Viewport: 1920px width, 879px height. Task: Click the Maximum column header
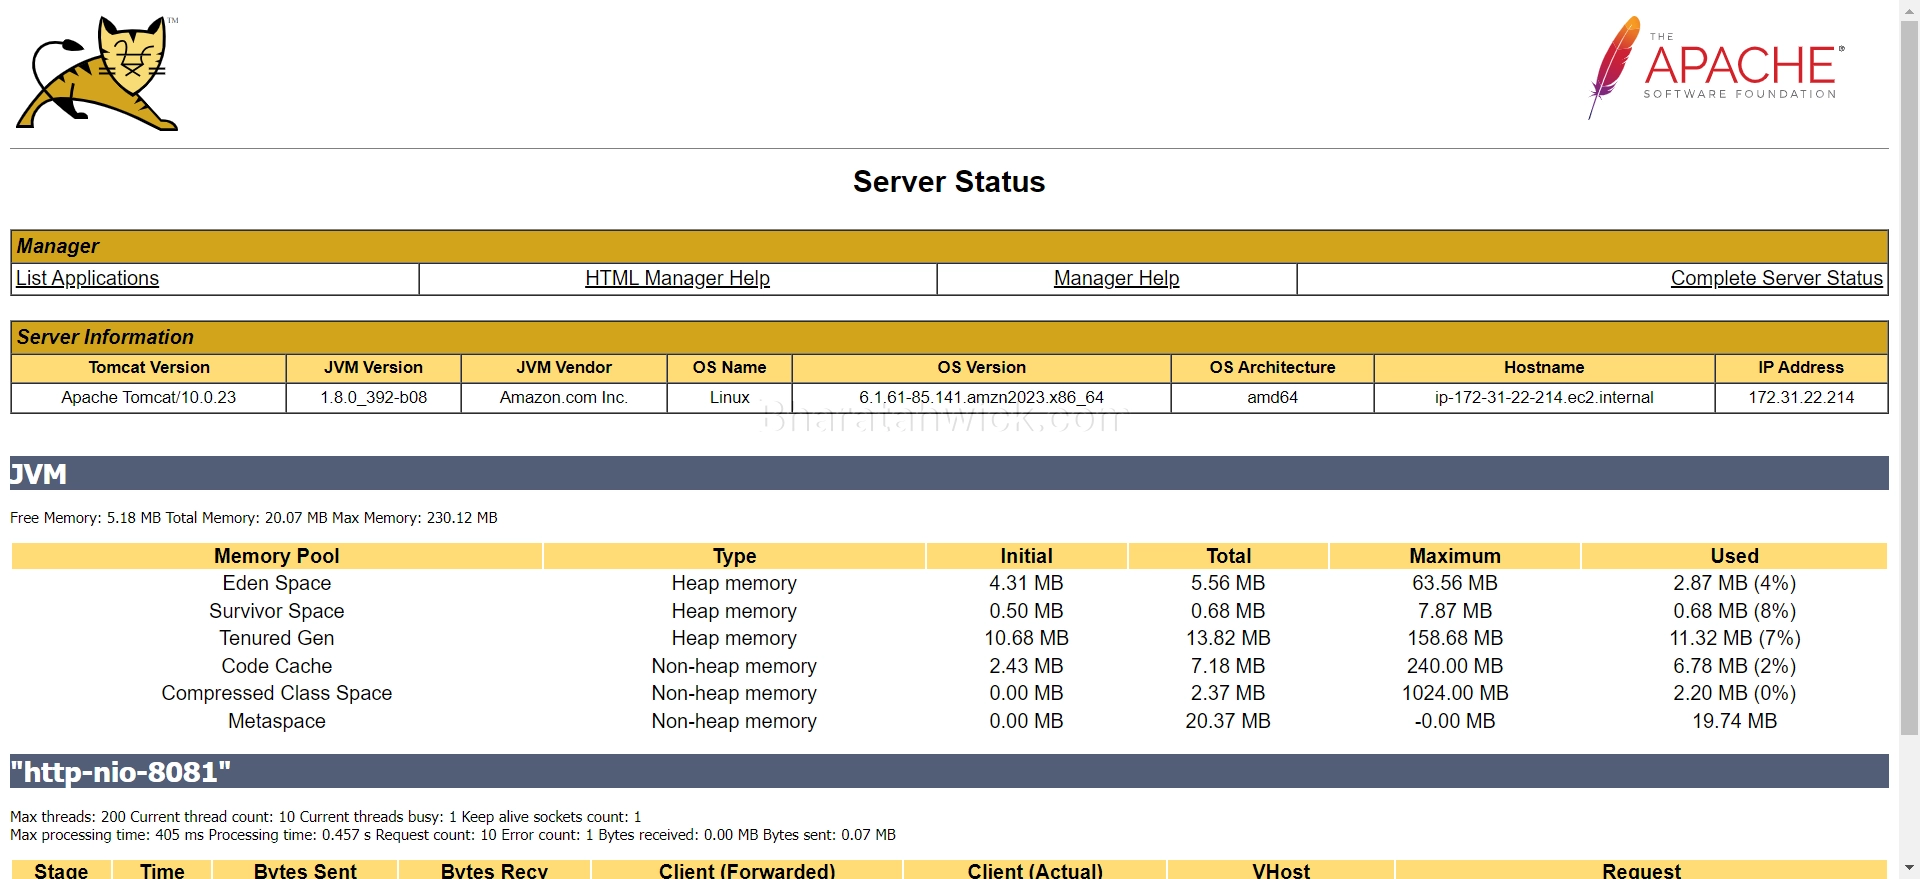point(1455,556)
